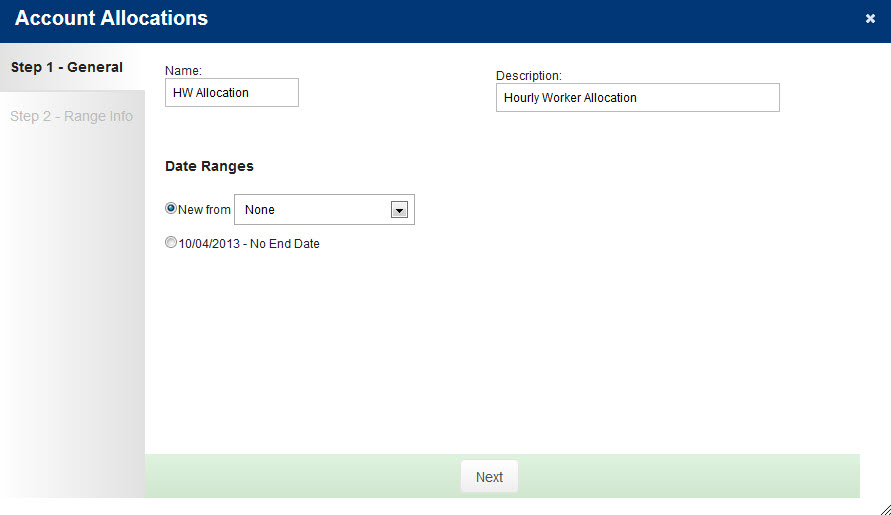
Task: Open the New from date dropdown arrow
Action: click(x=399, y=210)
